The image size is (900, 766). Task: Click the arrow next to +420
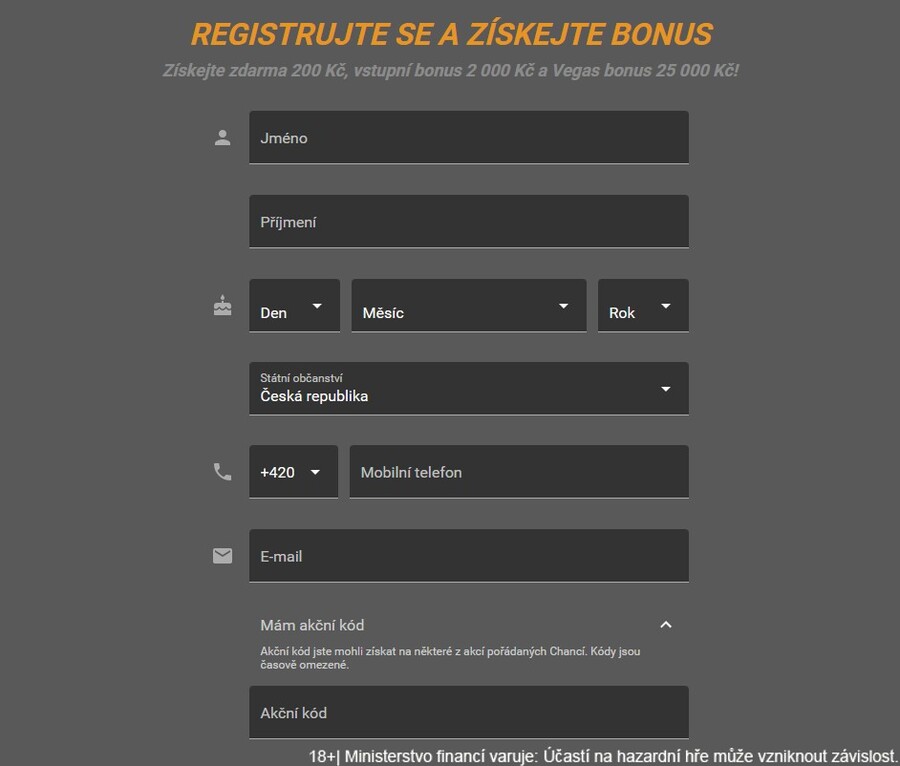315,472
